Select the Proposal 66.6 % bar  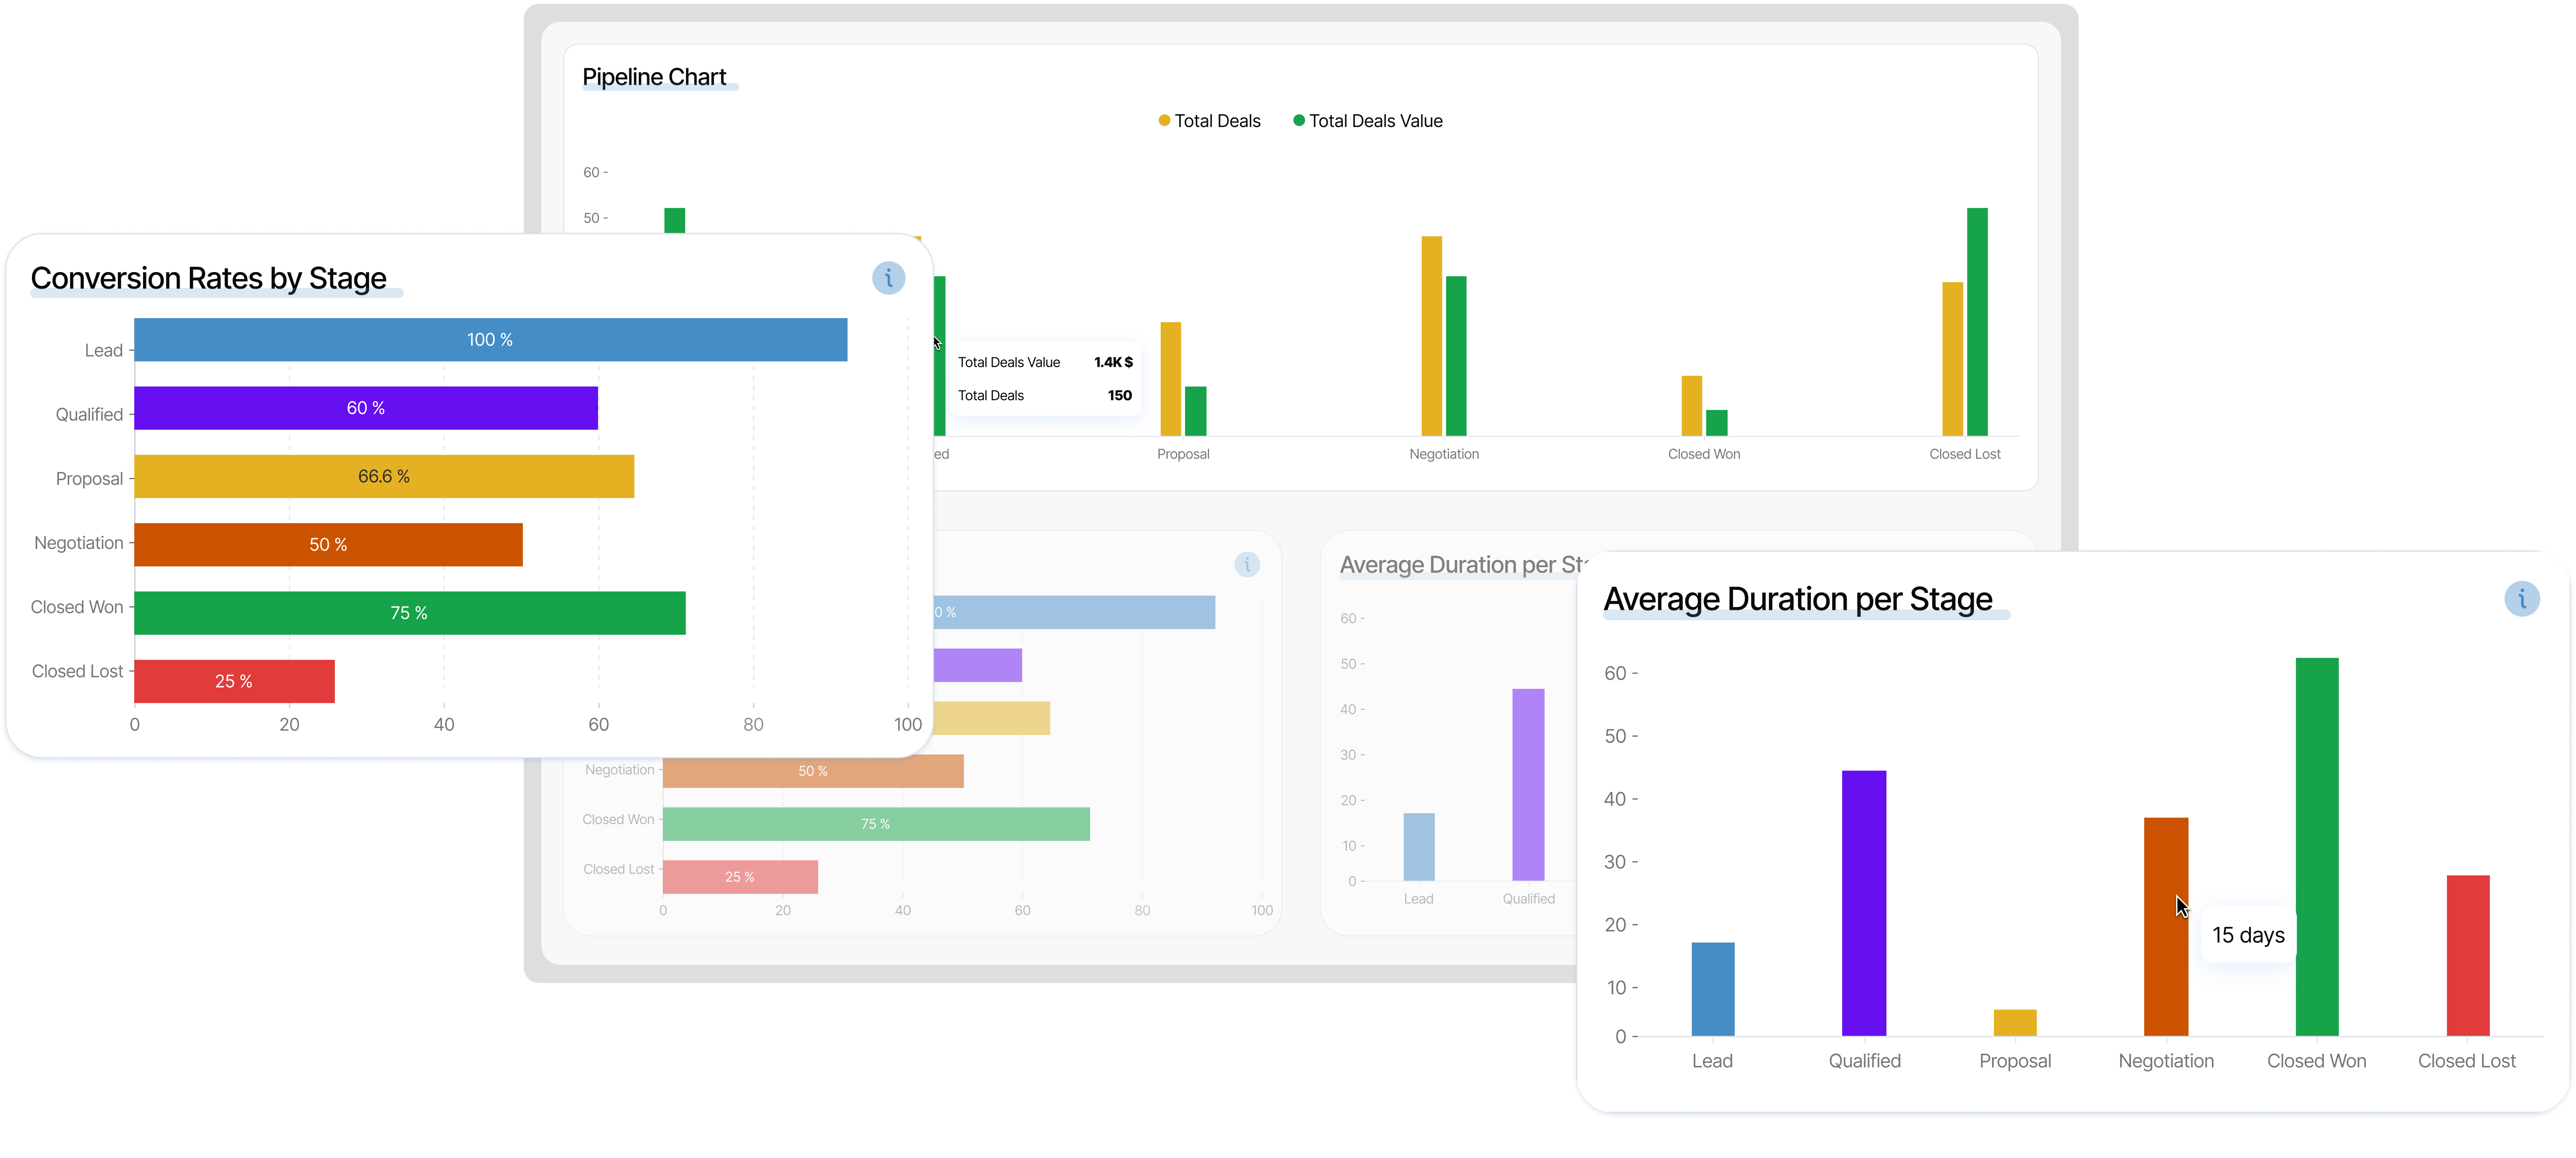(384, 476)
